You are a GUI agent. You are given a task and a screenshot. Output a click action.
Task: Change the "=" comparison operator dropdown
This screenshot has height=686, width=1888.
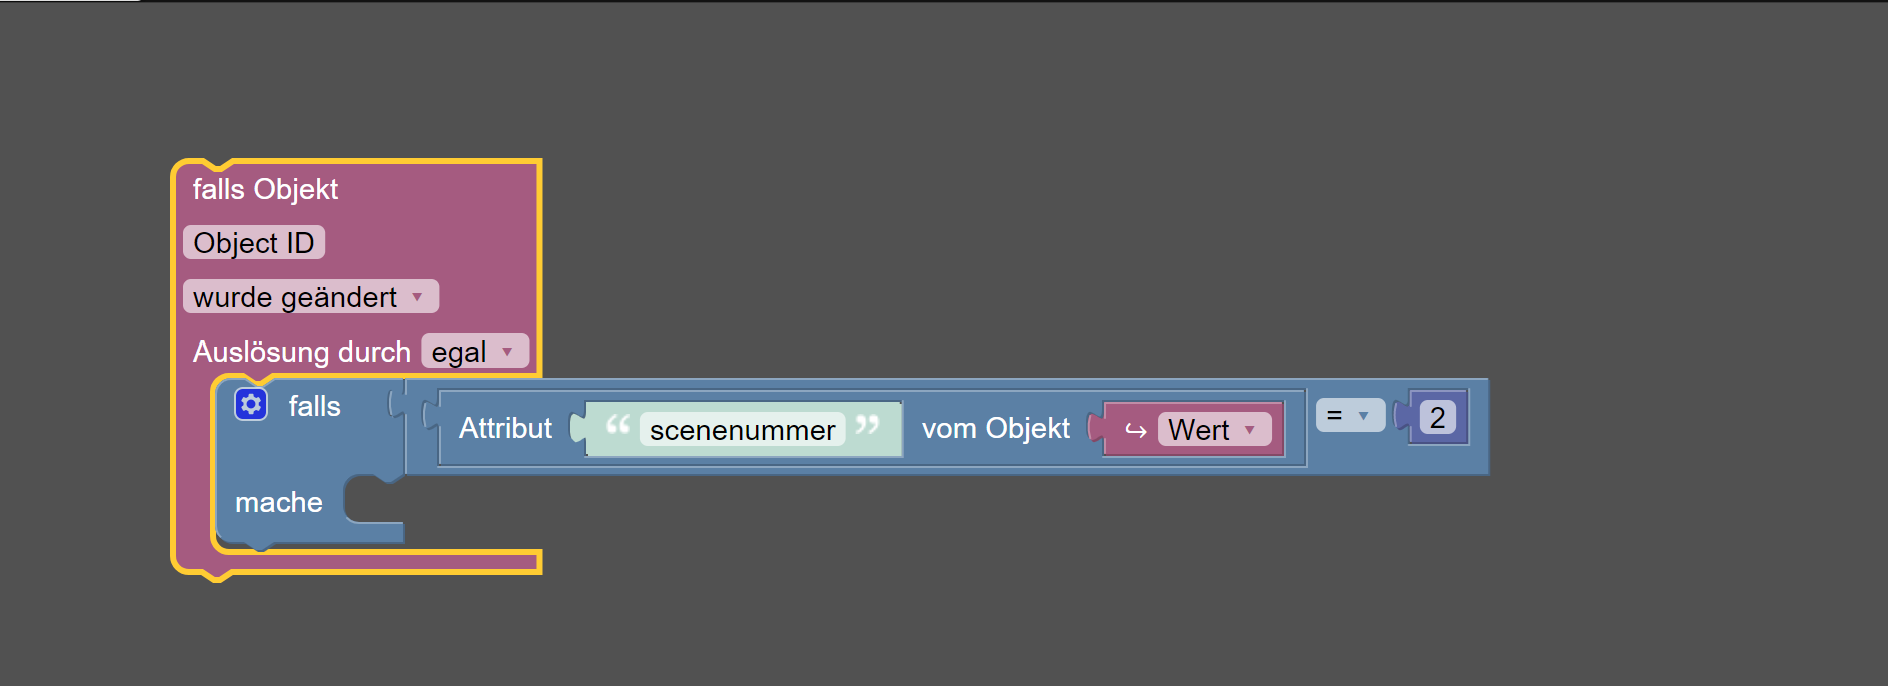(x=1349, y=415)
